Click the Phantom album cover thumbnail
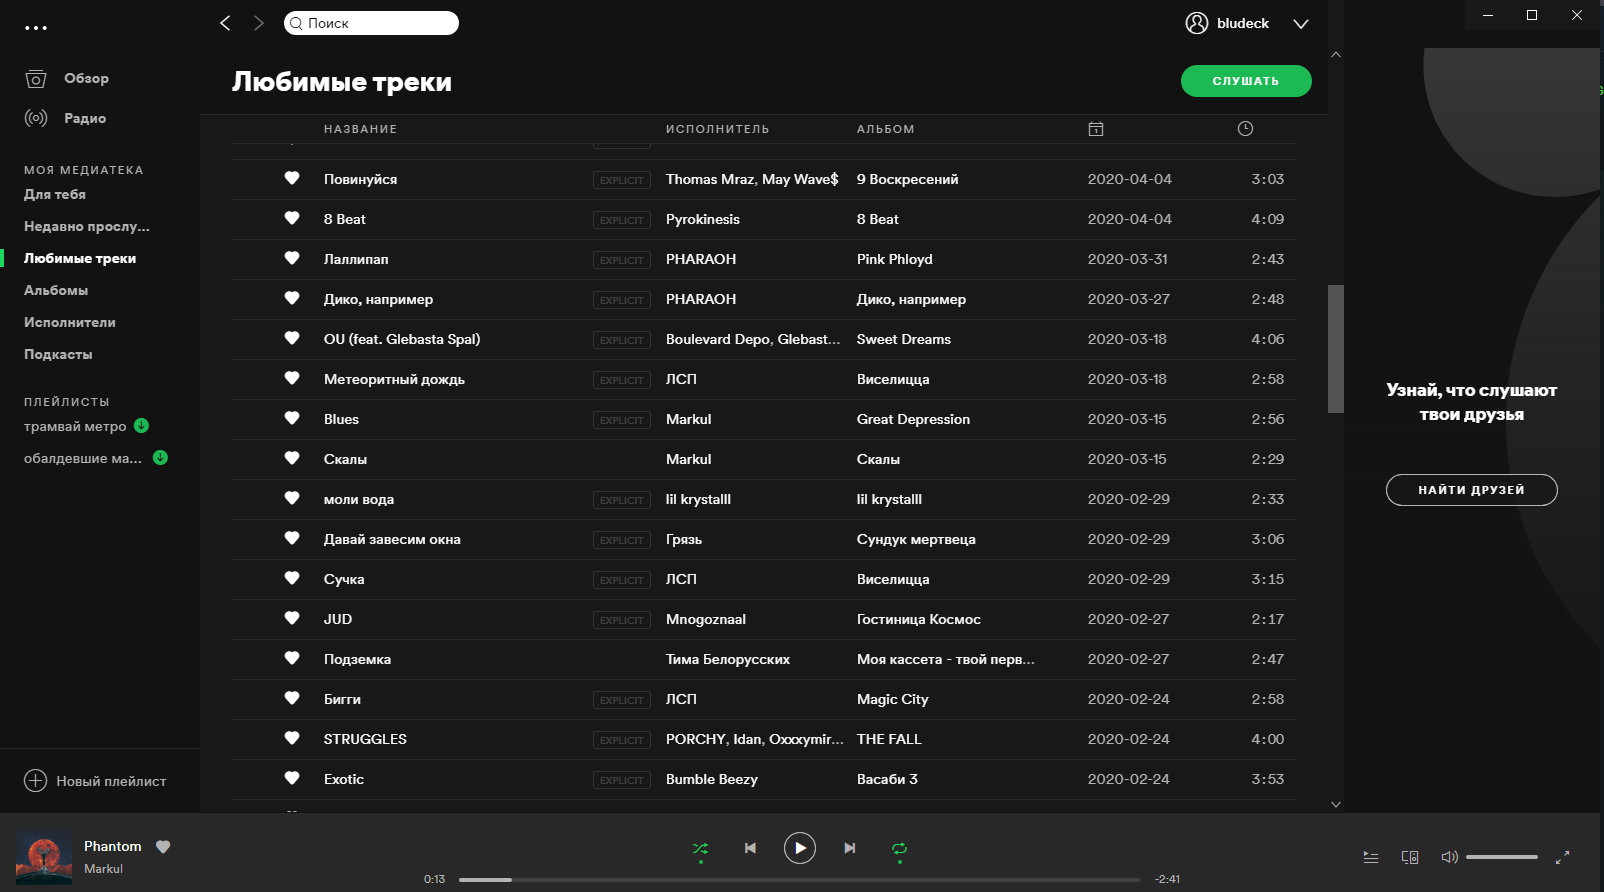The width and height of the screenshot is (1604, 892). point(44,858)
